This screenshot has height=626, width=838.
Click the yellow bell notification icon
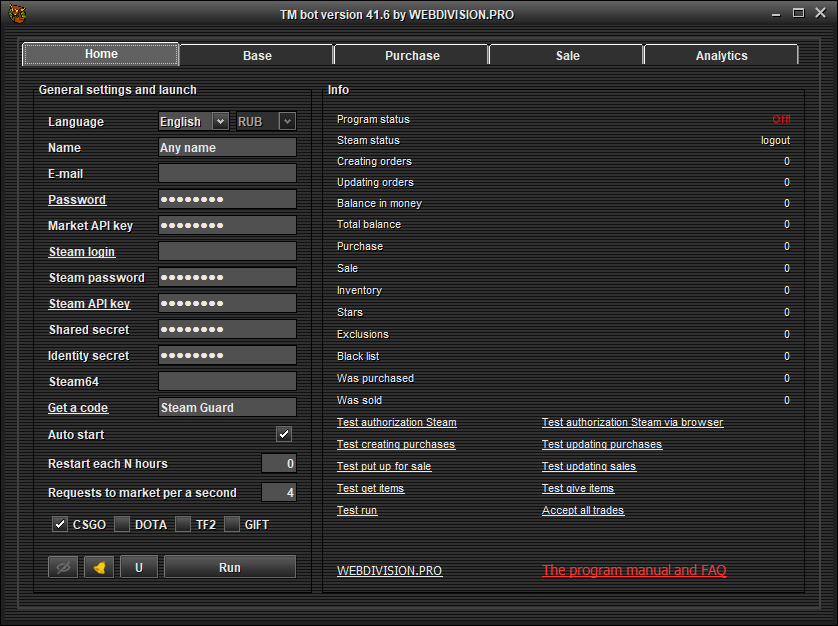click(99, 567)
